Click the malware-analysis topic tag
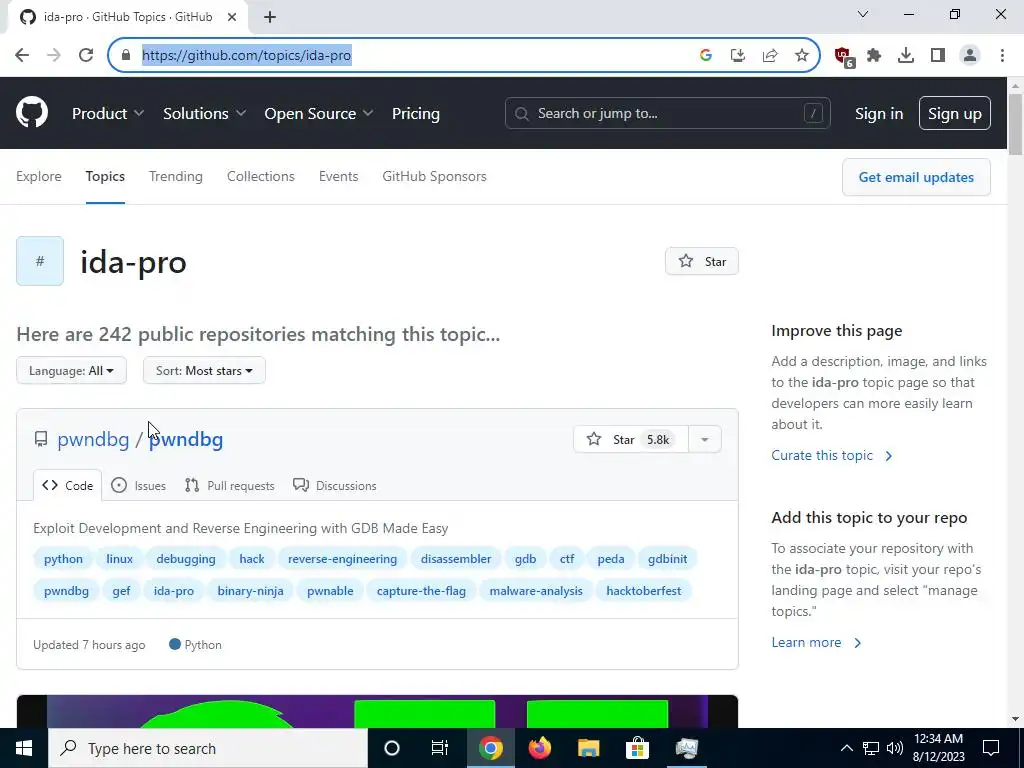Image resolution: width=1024 pixels, height=768 pixels. tap(536, 591)
